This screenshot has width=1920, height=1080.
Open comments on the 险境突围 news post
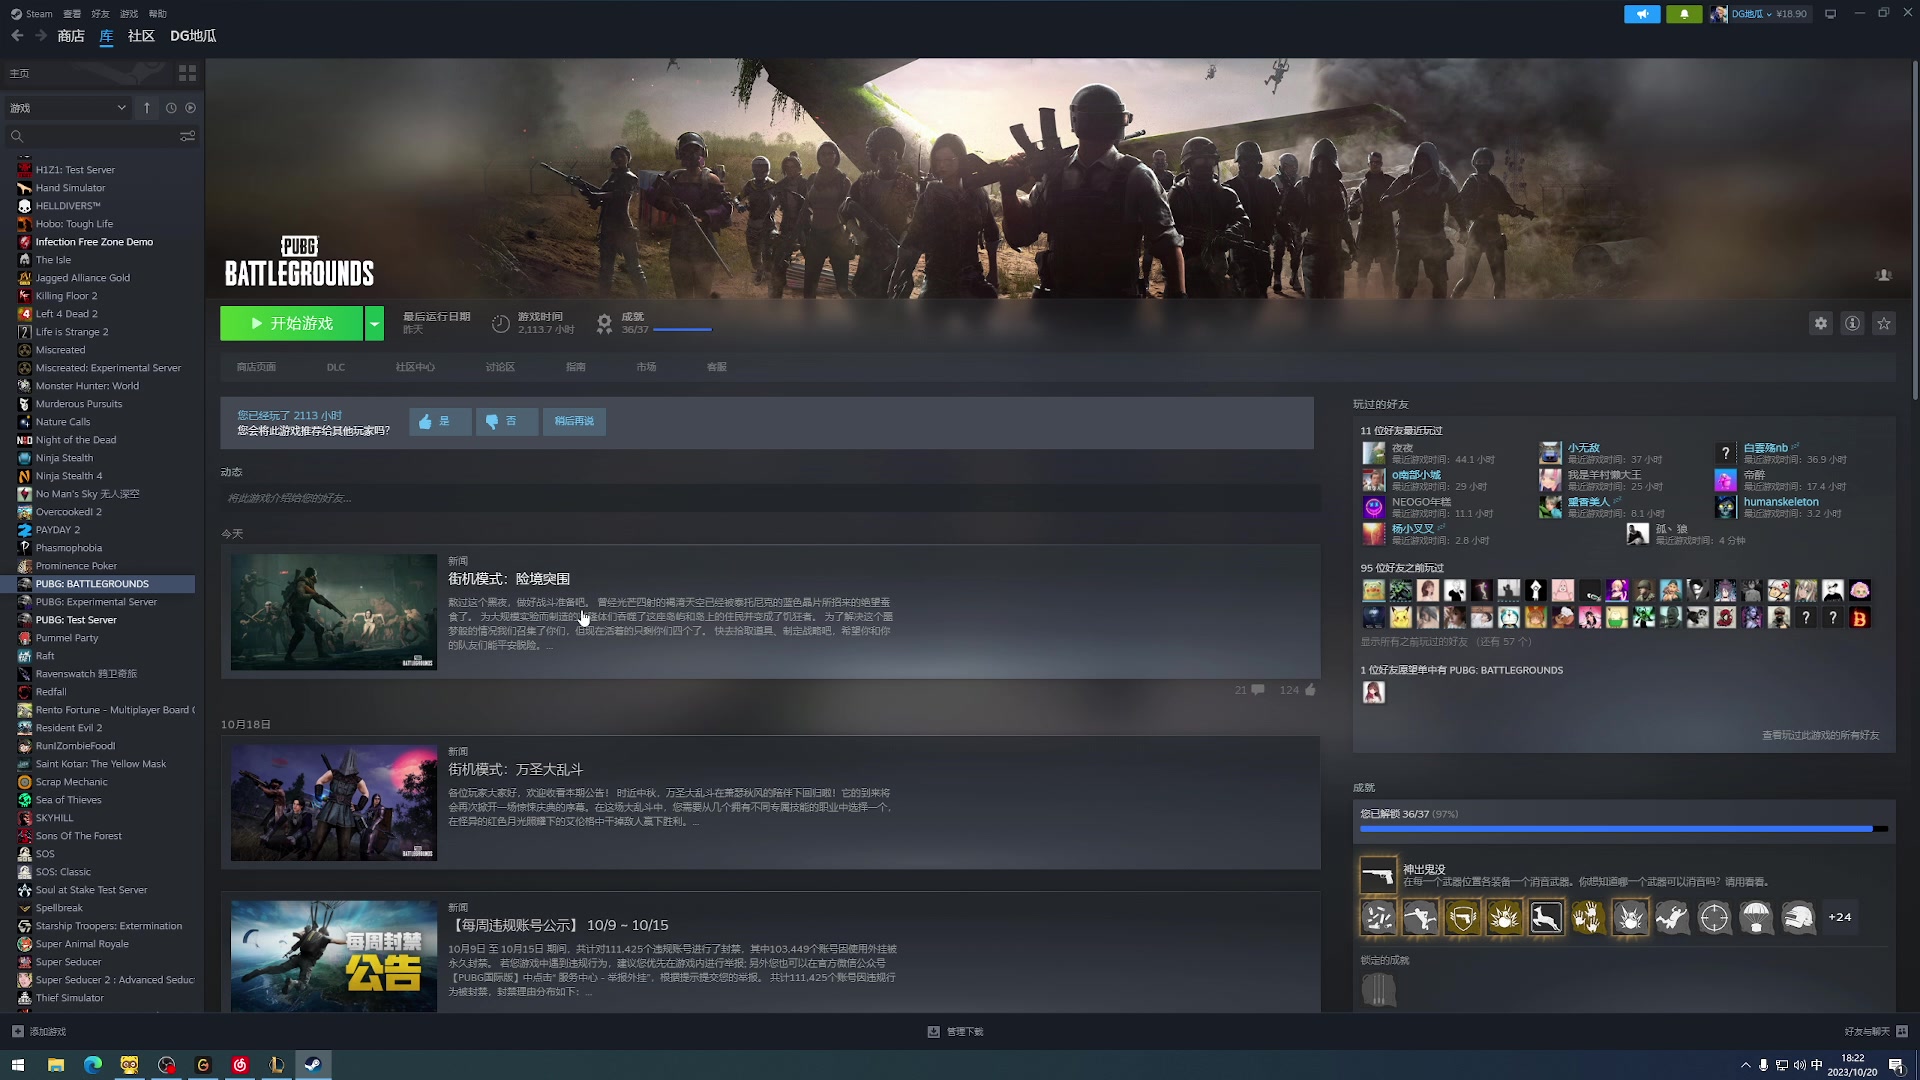pos(1258,690)
